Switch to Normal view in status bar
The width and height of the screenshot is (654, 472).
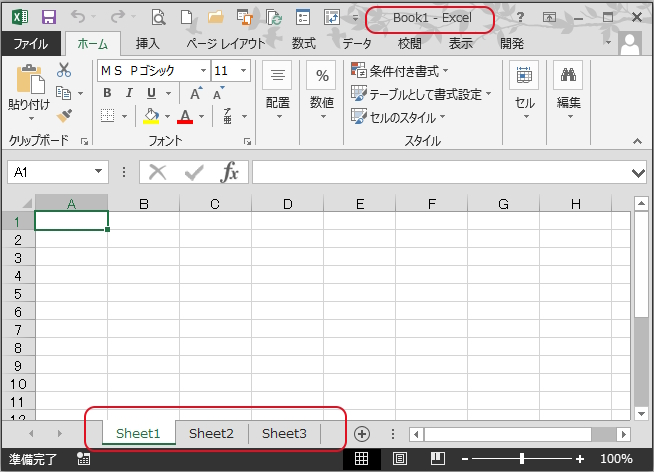[x=361, y=459]
